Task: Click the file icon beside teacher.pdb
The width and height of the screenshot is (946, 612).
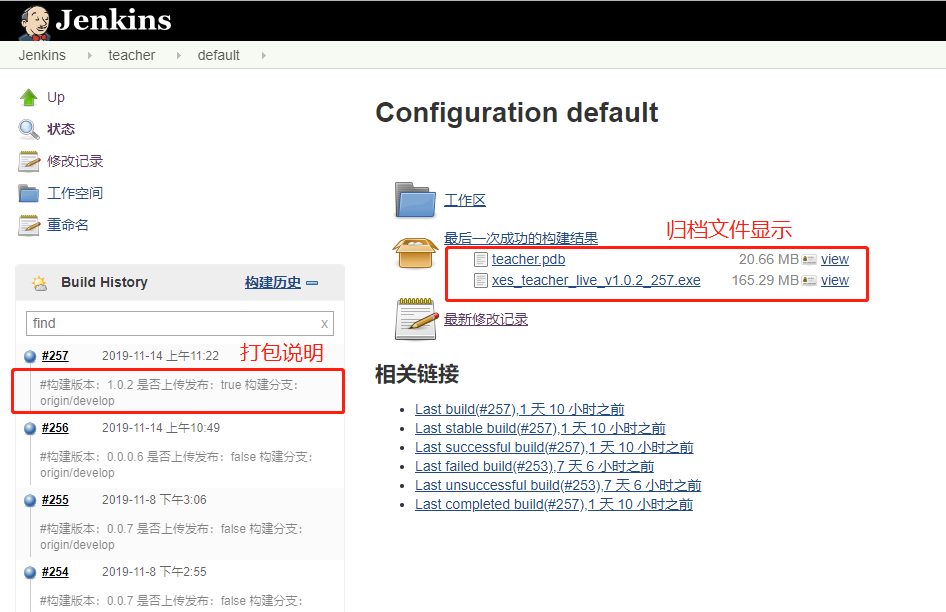Action: 481,260
